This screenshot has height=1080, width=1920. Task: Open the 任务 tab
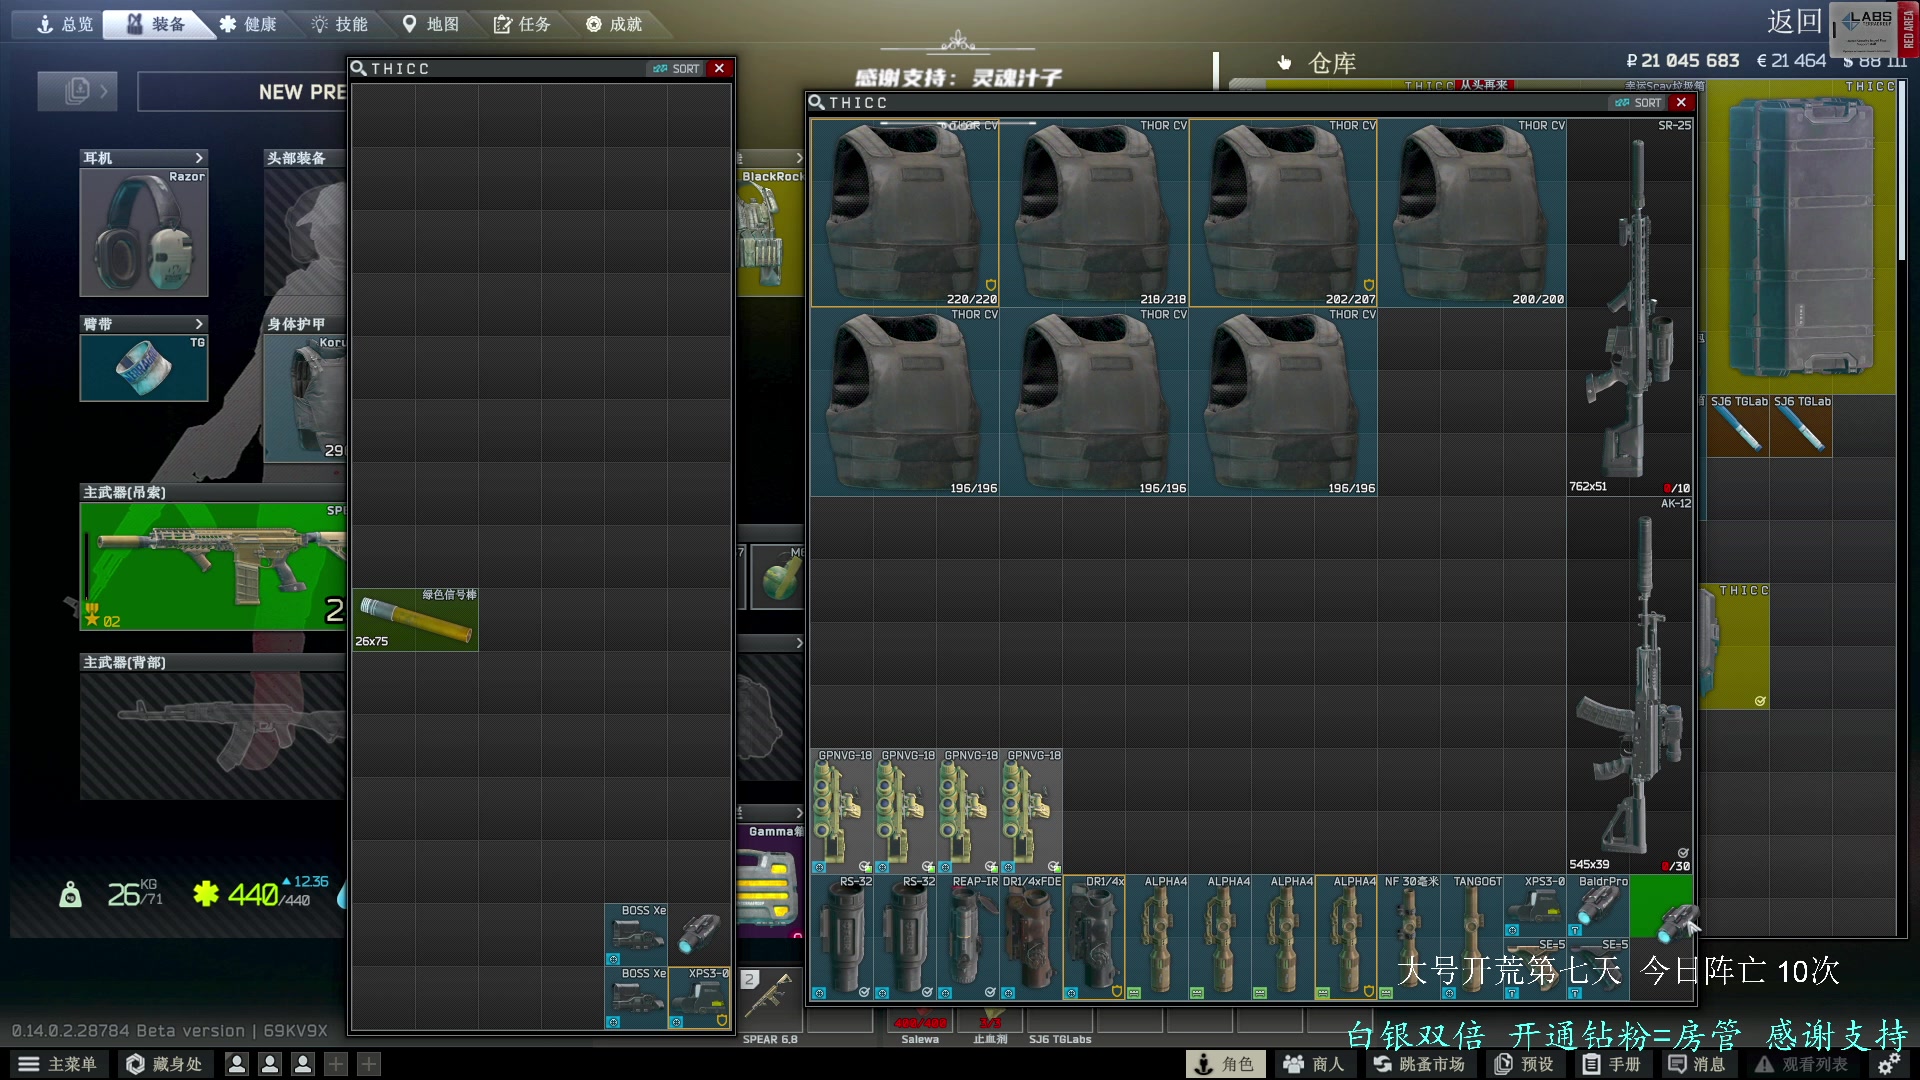(522, 24)
